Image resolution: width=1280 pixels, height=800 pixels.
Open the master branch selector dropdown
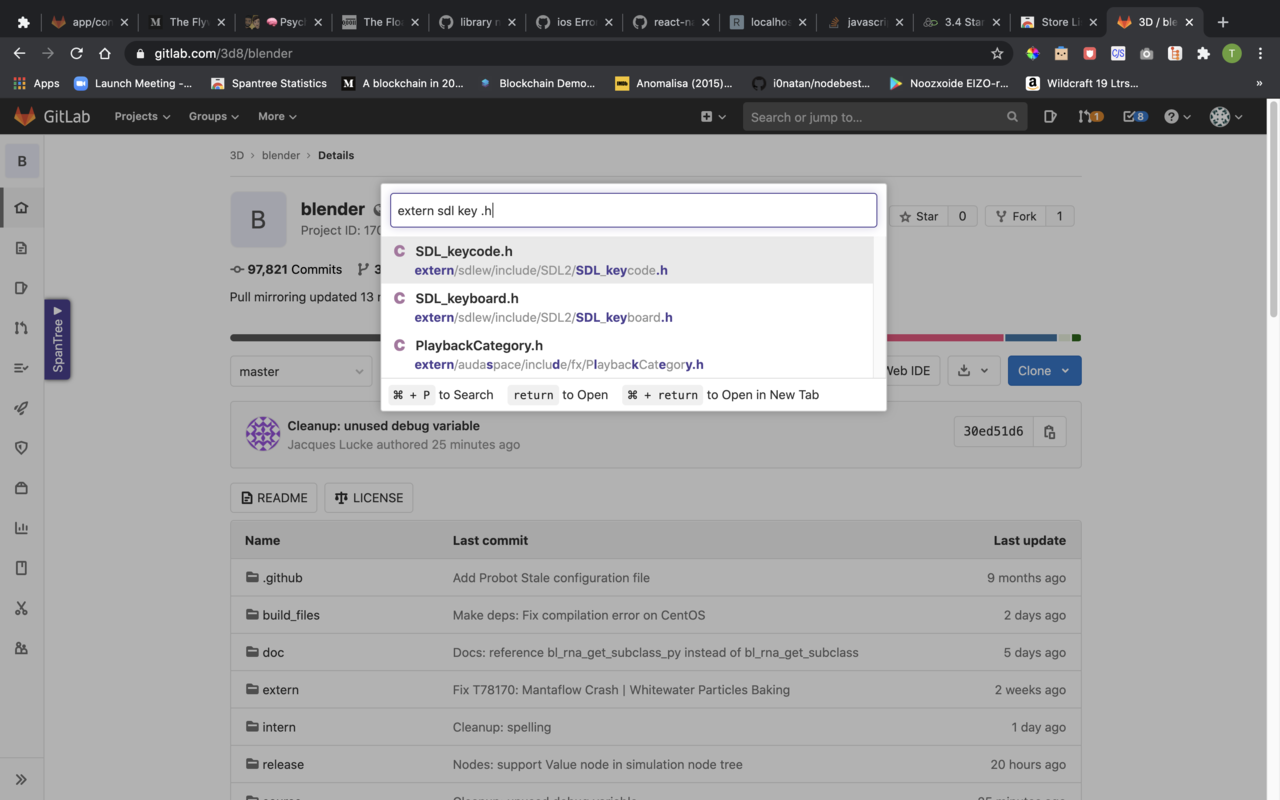pyautogui.click(x=301, y=371)
